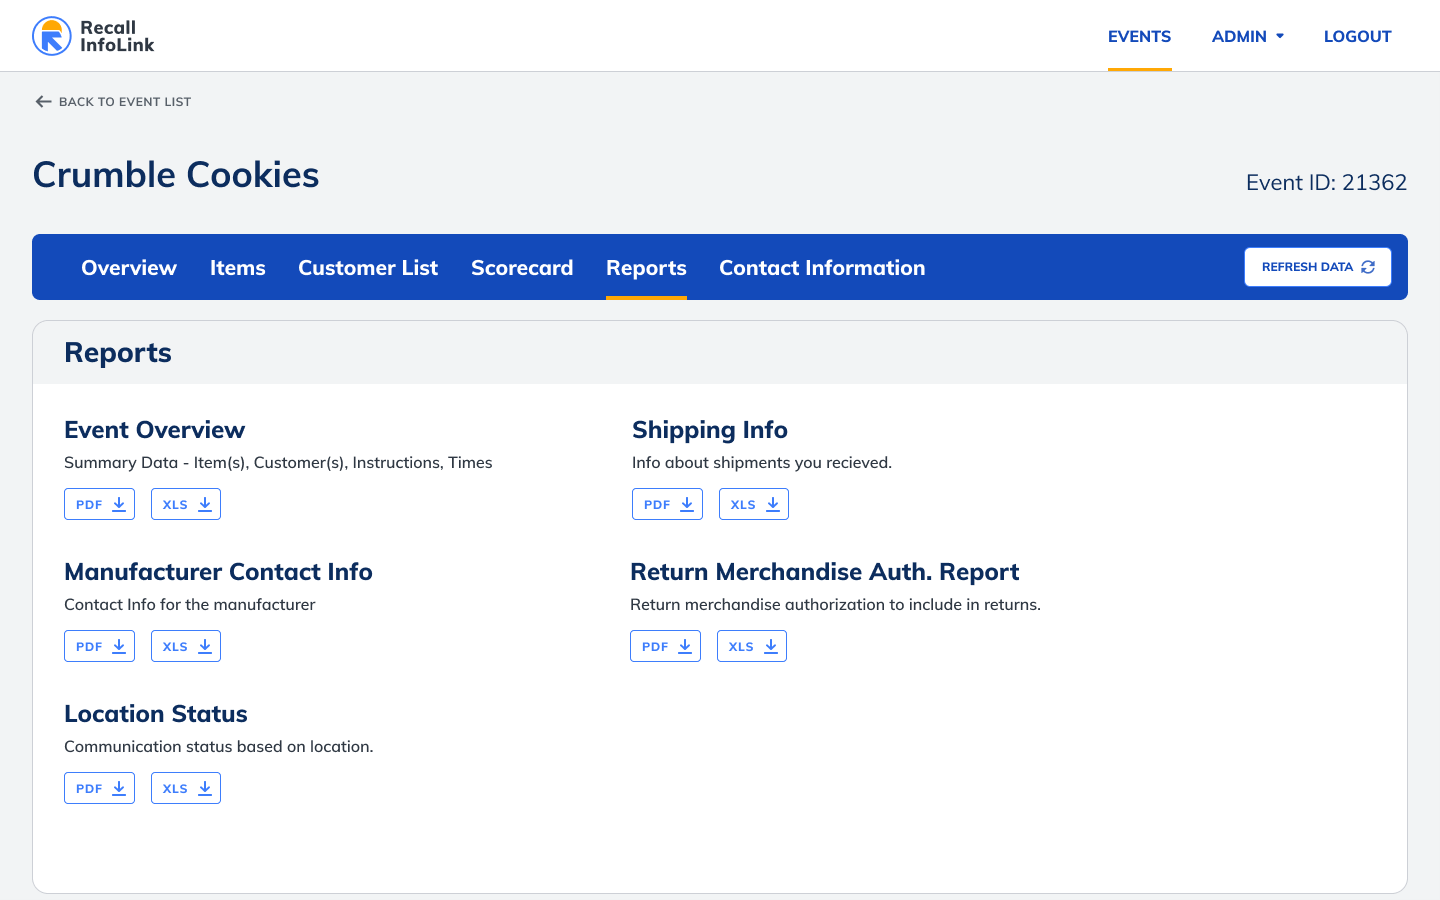Download Manufacturer Contact Info PDF
Viewport: 1440px width, 900px height.
99,646
